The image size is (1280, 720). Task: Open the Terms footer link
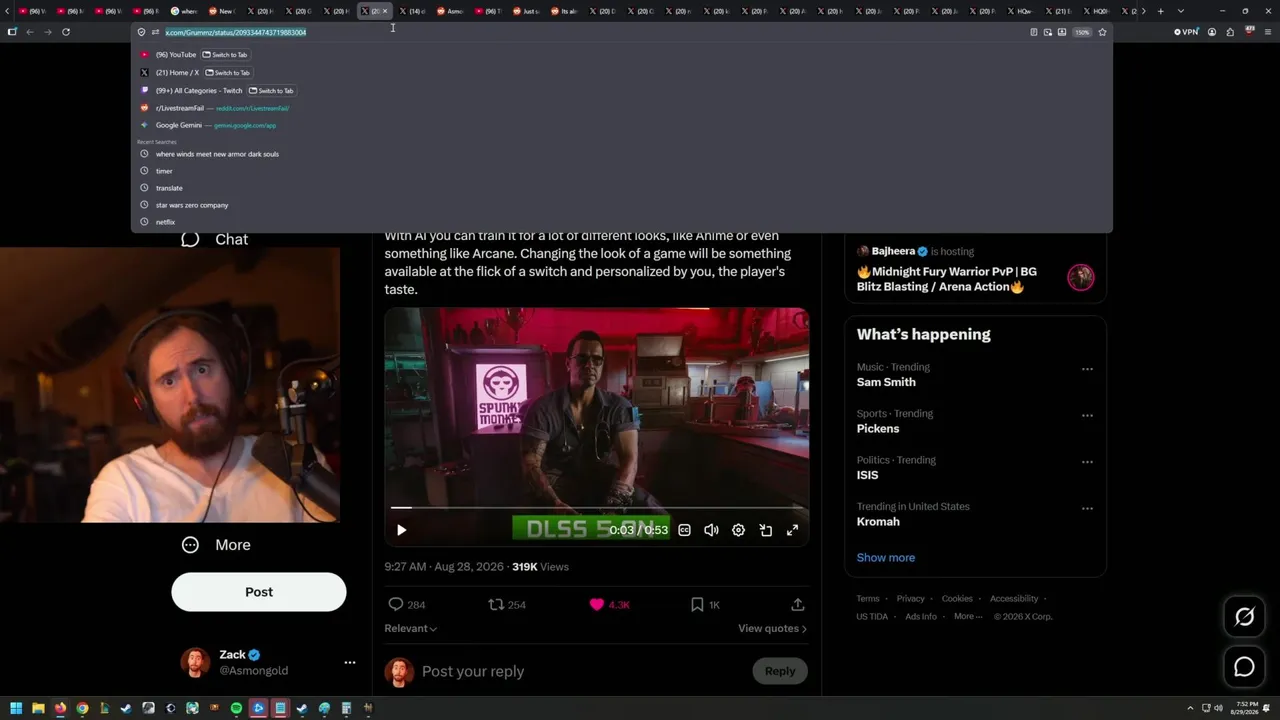pyautogui.click(x=868, y=599)
